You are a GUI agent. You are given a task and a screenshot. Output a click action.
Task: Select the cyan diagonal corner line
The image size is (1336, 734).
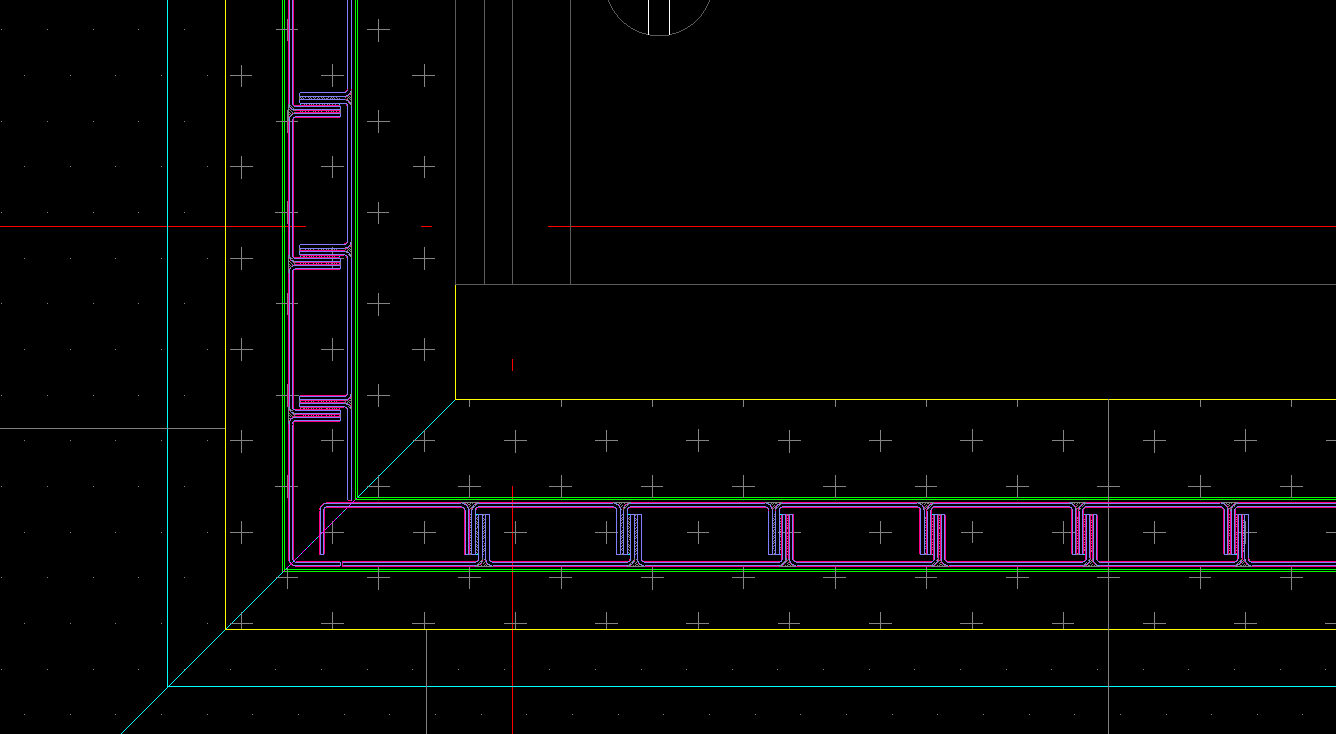[289, 566]
